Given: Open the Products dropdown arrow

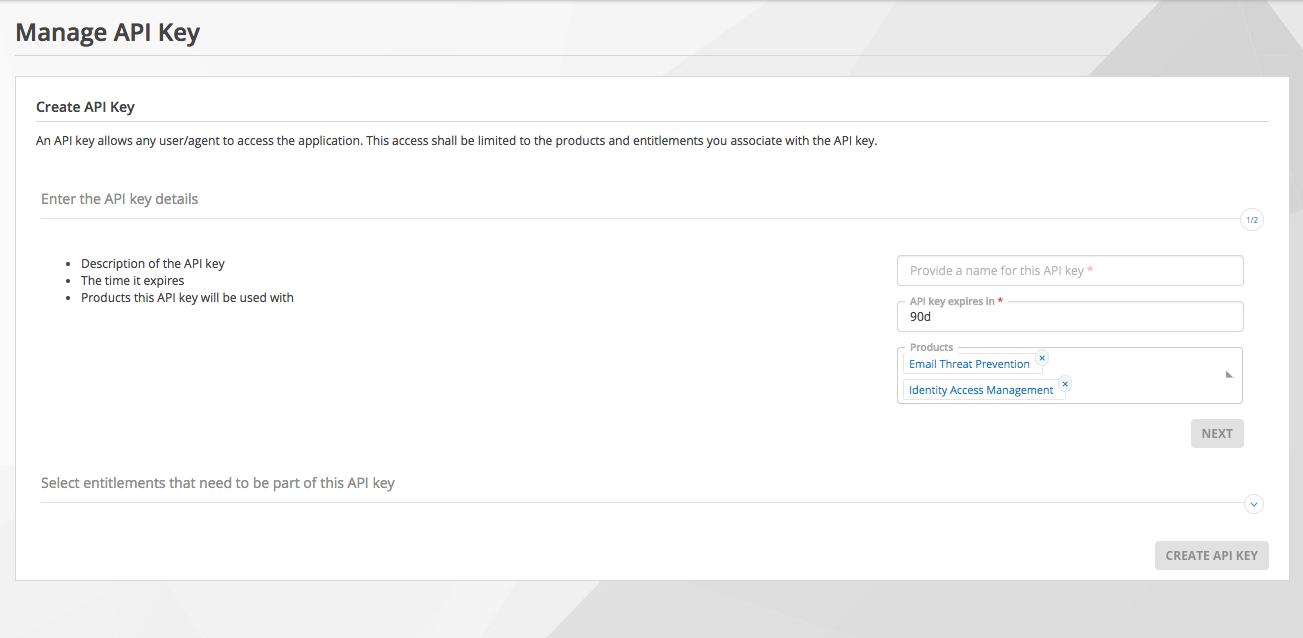Looking at the screenshot, I should (x=1229, y=374).
